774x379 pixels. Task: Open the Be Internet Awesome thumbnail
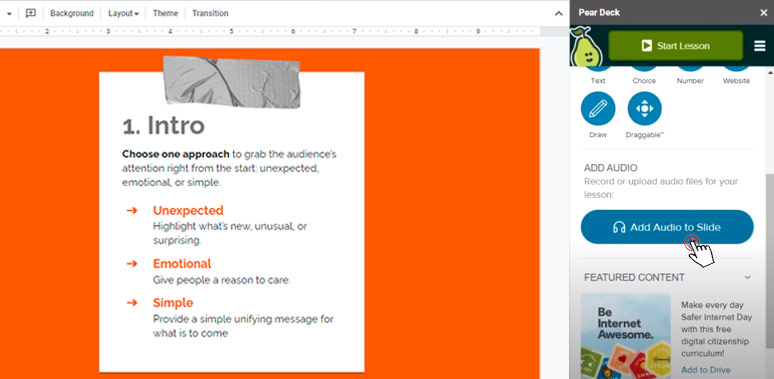(x=625, y=336)
